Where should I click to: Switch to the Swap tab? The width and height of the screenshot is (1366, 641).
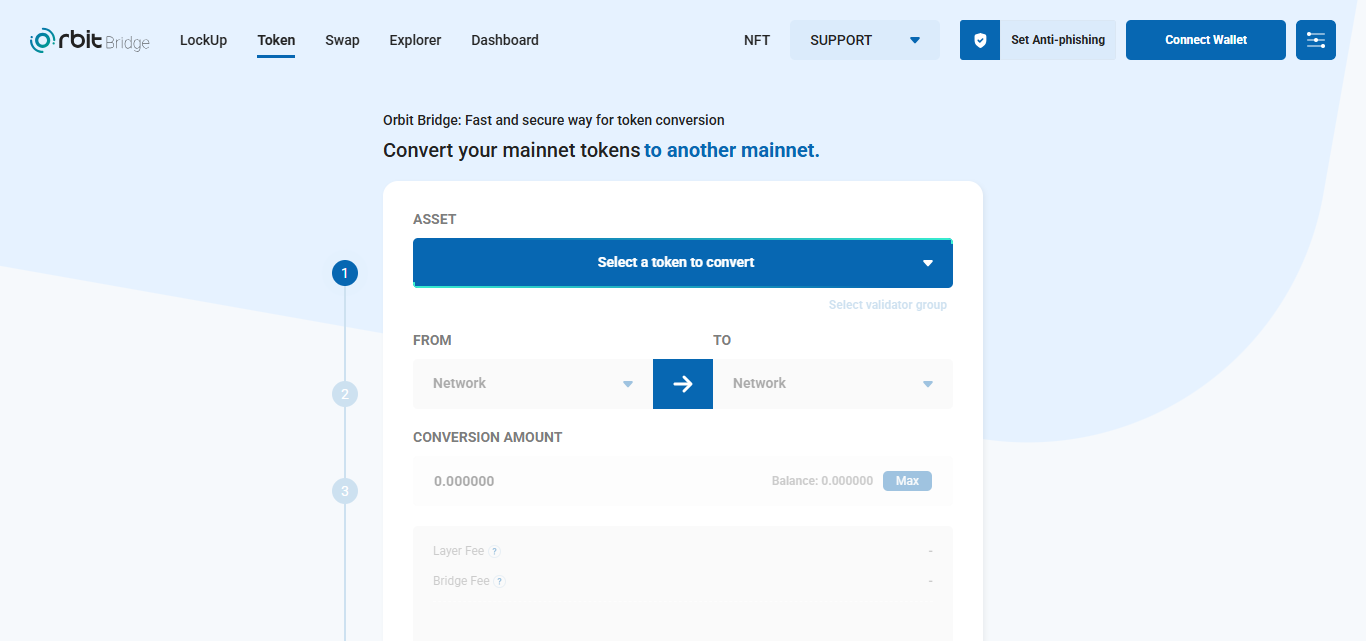click(342, 40)
